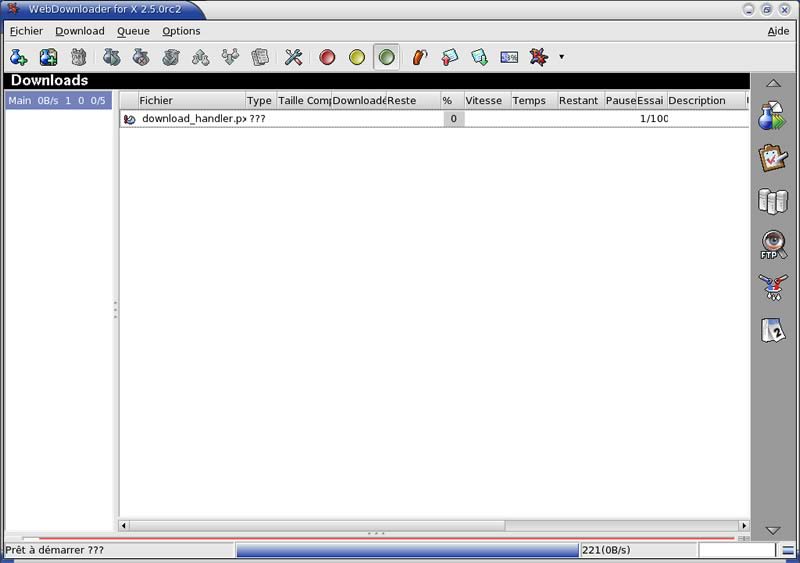This screenshot has width=800, height=563.
Task: Click the Prêt à démarrer status text
Action: (x=55, y=550)
